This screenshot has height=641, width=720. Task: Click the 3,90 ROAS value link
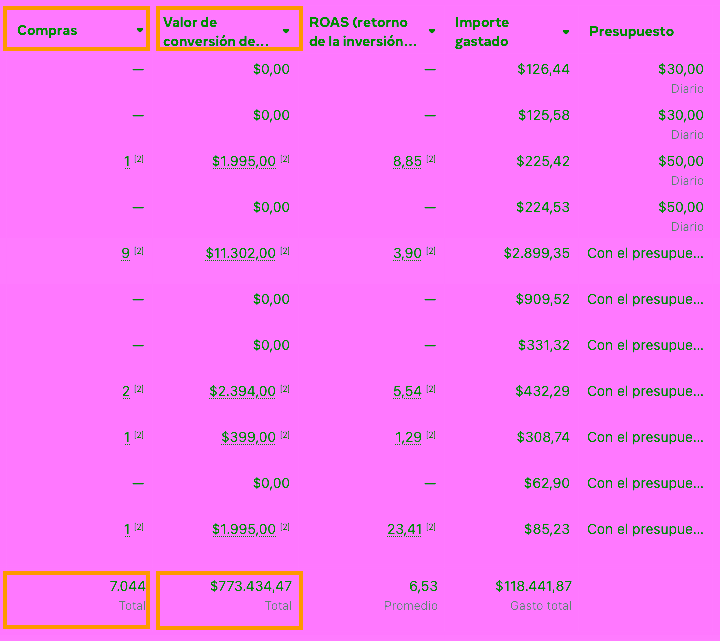click(407, 254)
